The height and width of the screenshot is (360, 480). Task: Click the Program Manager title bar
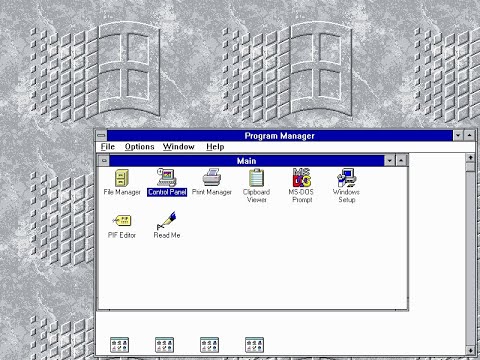(280, 136)
